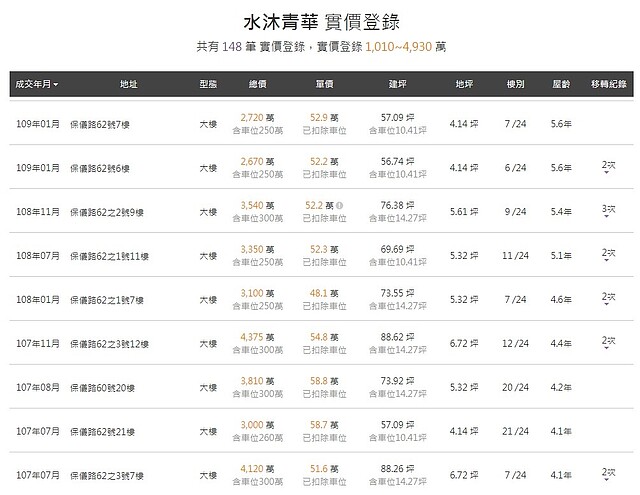Viewport: 640px width, 495px height.
Task: Click the 型態 column header
Action: [x=208, y=84]
